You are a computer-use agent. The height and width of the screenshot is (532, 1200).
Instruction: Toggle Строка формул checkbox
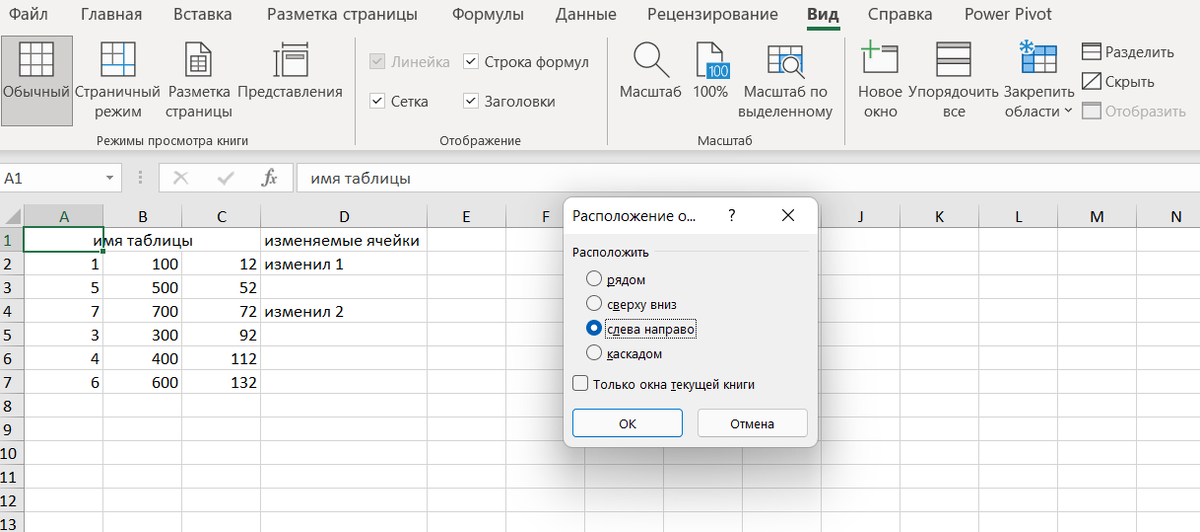pyautogui.click(x=471, y=62)
